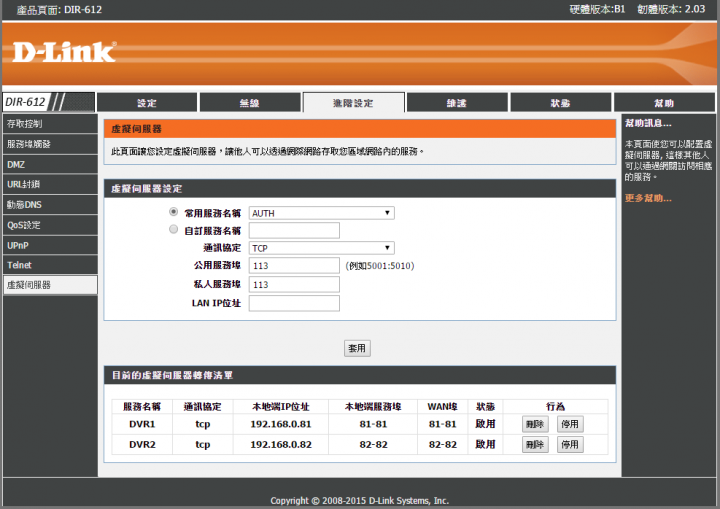
Task: Open the 無線 tab
Action: point(250,102)
